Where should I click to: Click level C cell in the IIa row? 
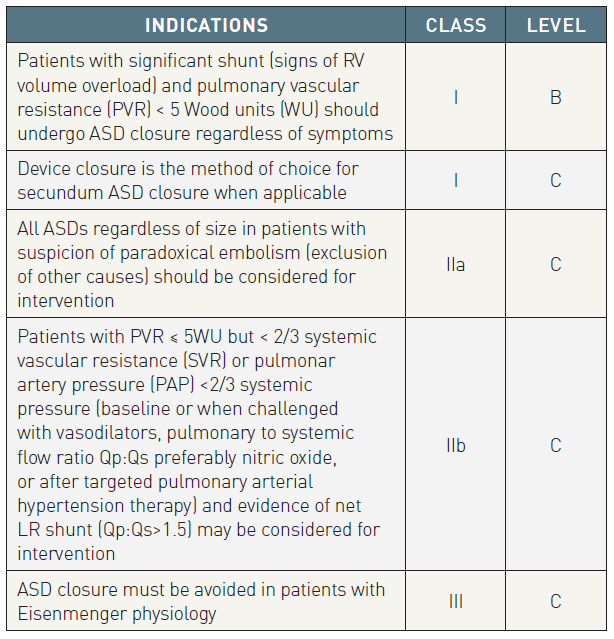[x=556, y=264]
